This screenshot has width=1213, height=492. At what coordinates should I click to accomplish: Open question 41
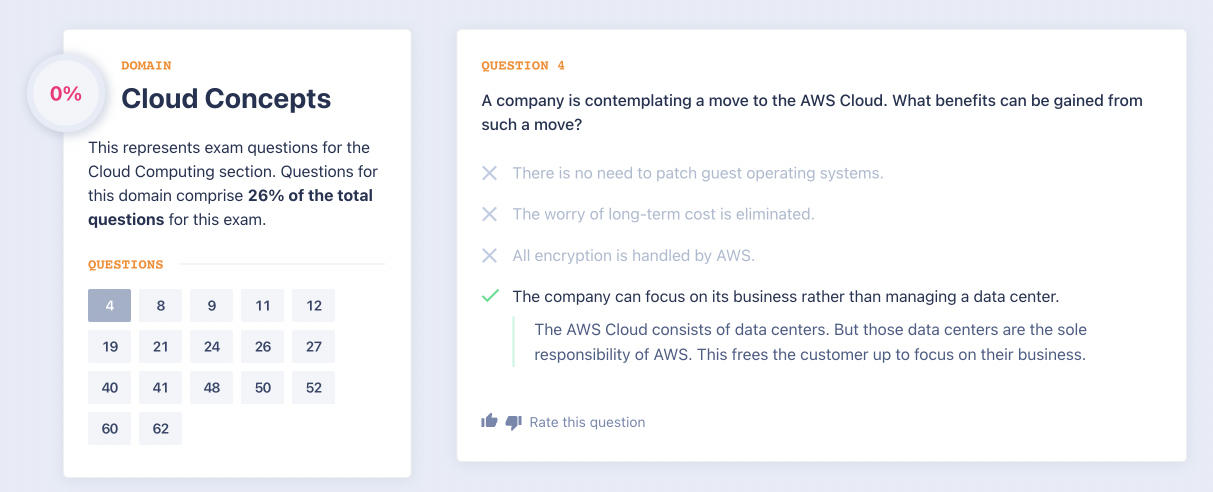[160, 387]
